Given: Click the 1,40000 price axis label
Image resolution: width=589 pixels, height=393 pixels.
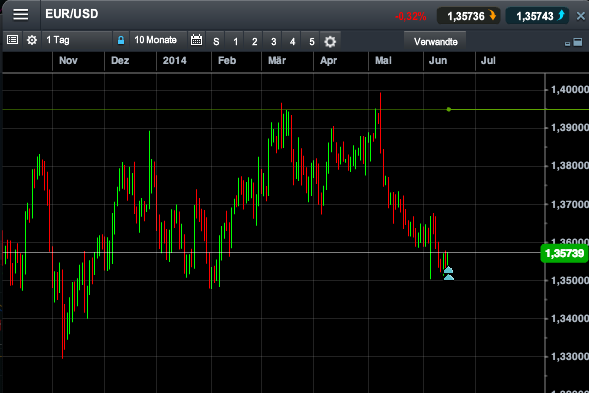Looking at the screenshot, I should (x=570, y=89).
